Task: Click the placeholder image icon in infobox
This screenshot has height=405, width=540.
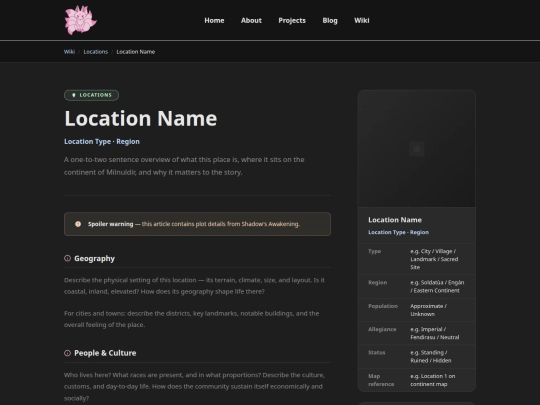Action: [x=417, y=149]
